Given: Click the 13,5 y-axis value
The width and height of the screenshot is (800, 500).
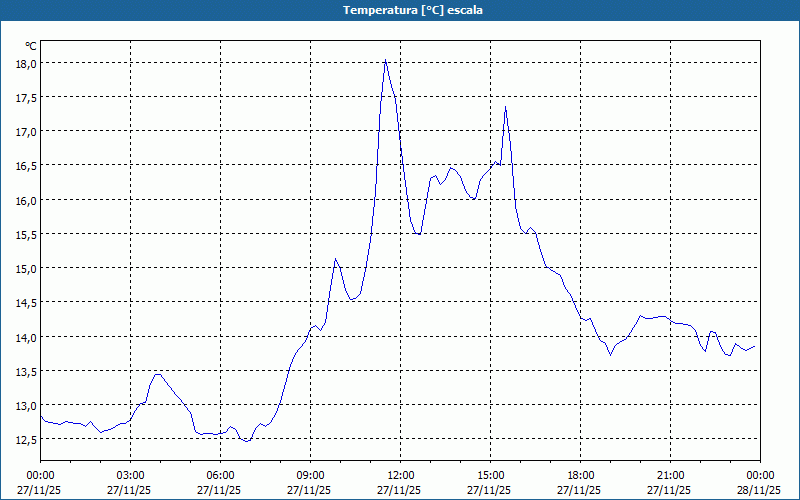Looking at the screenshot, I should coord(26,371).
